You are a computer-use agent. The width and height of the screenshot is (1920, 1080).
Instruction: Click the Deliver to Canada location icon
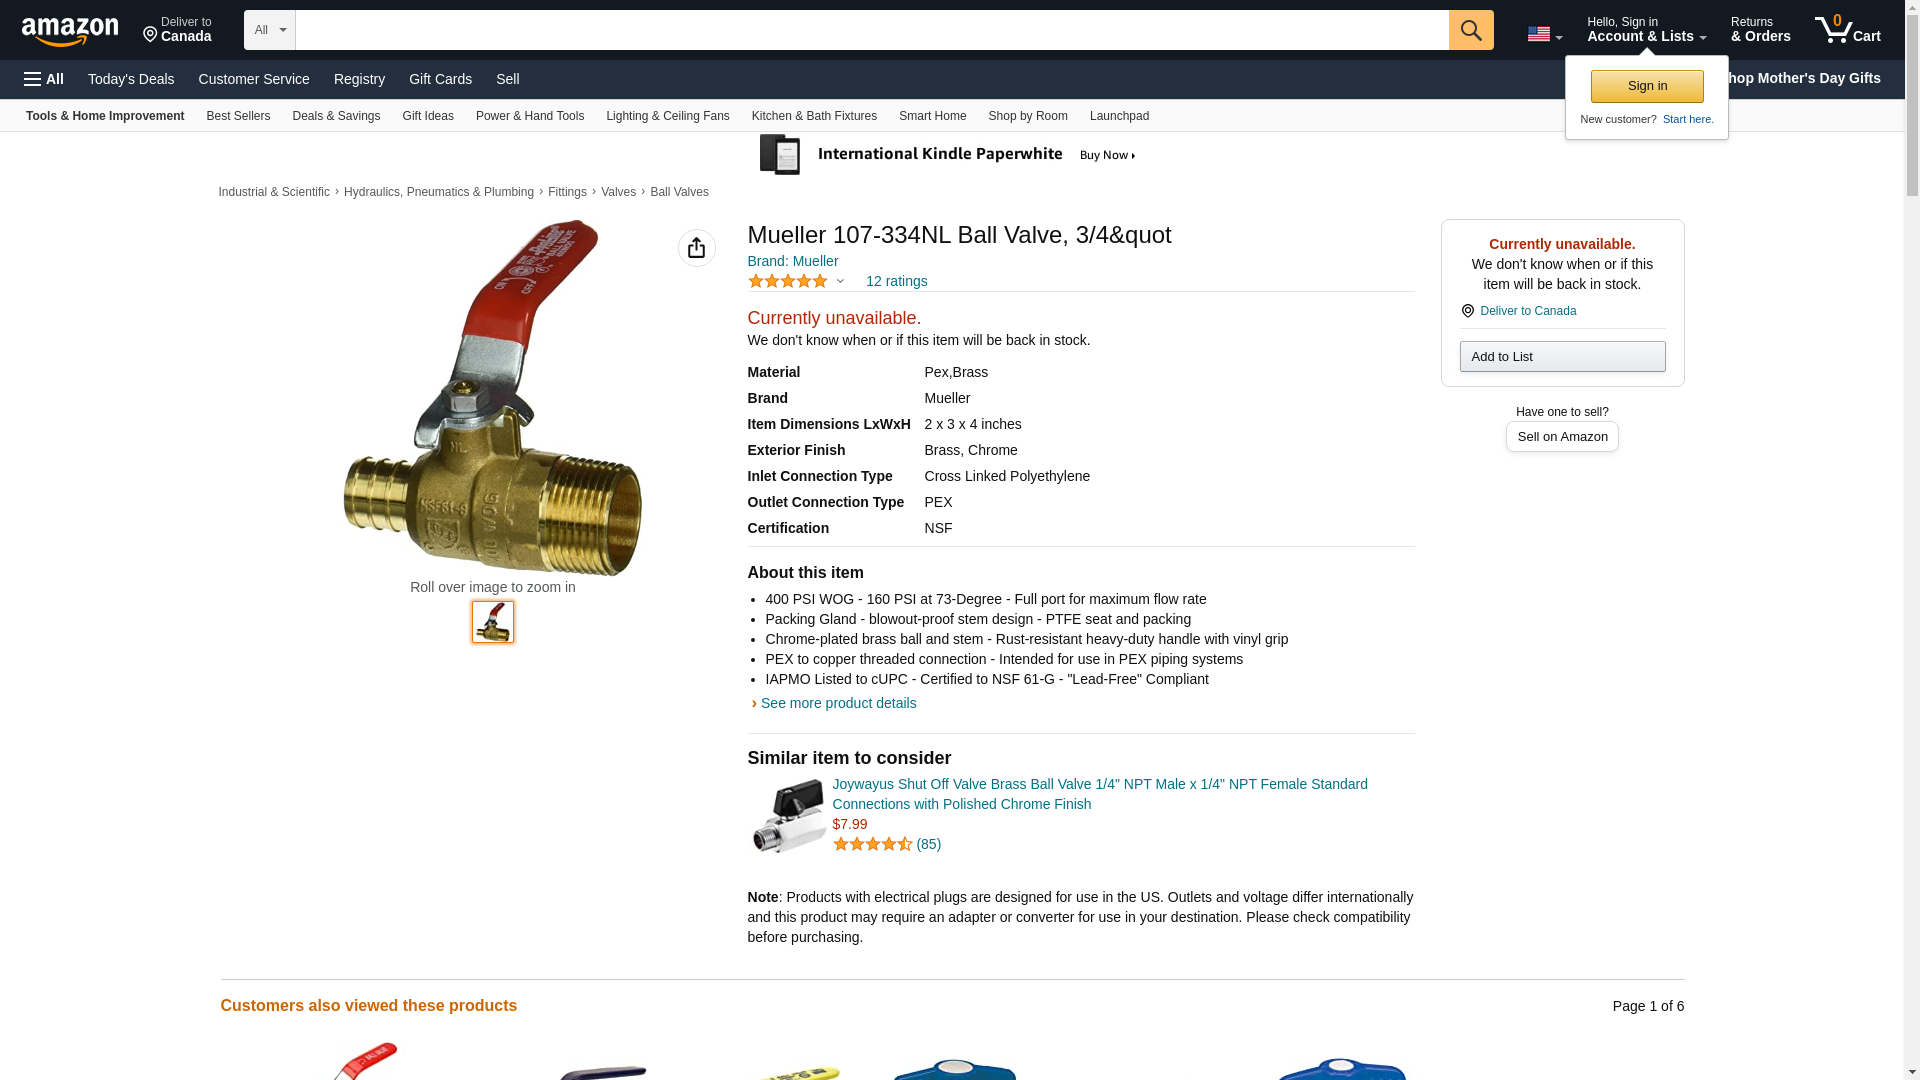[x=1468, y=311]
